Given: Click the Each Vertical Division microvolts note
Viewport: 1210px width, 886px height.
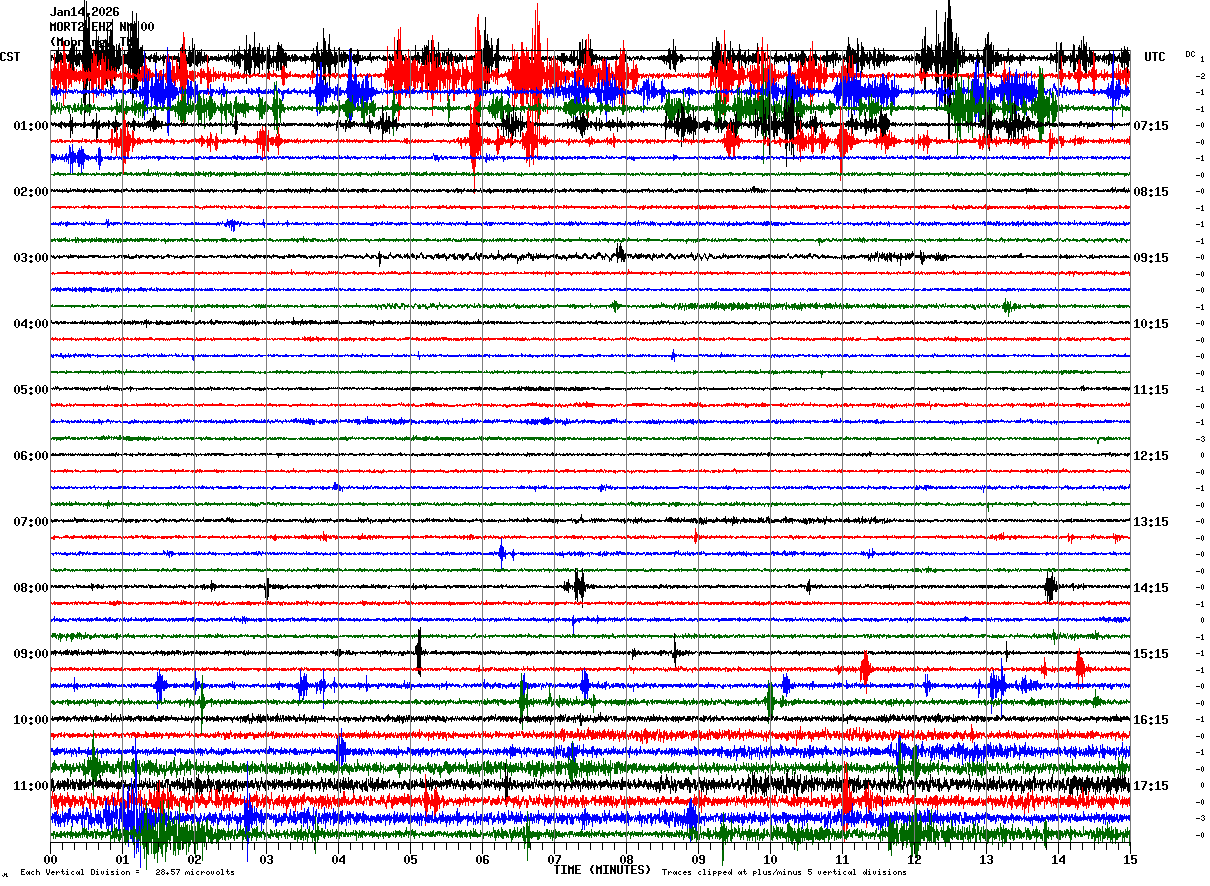Looking at the screenshot, I should coord(127,872).
